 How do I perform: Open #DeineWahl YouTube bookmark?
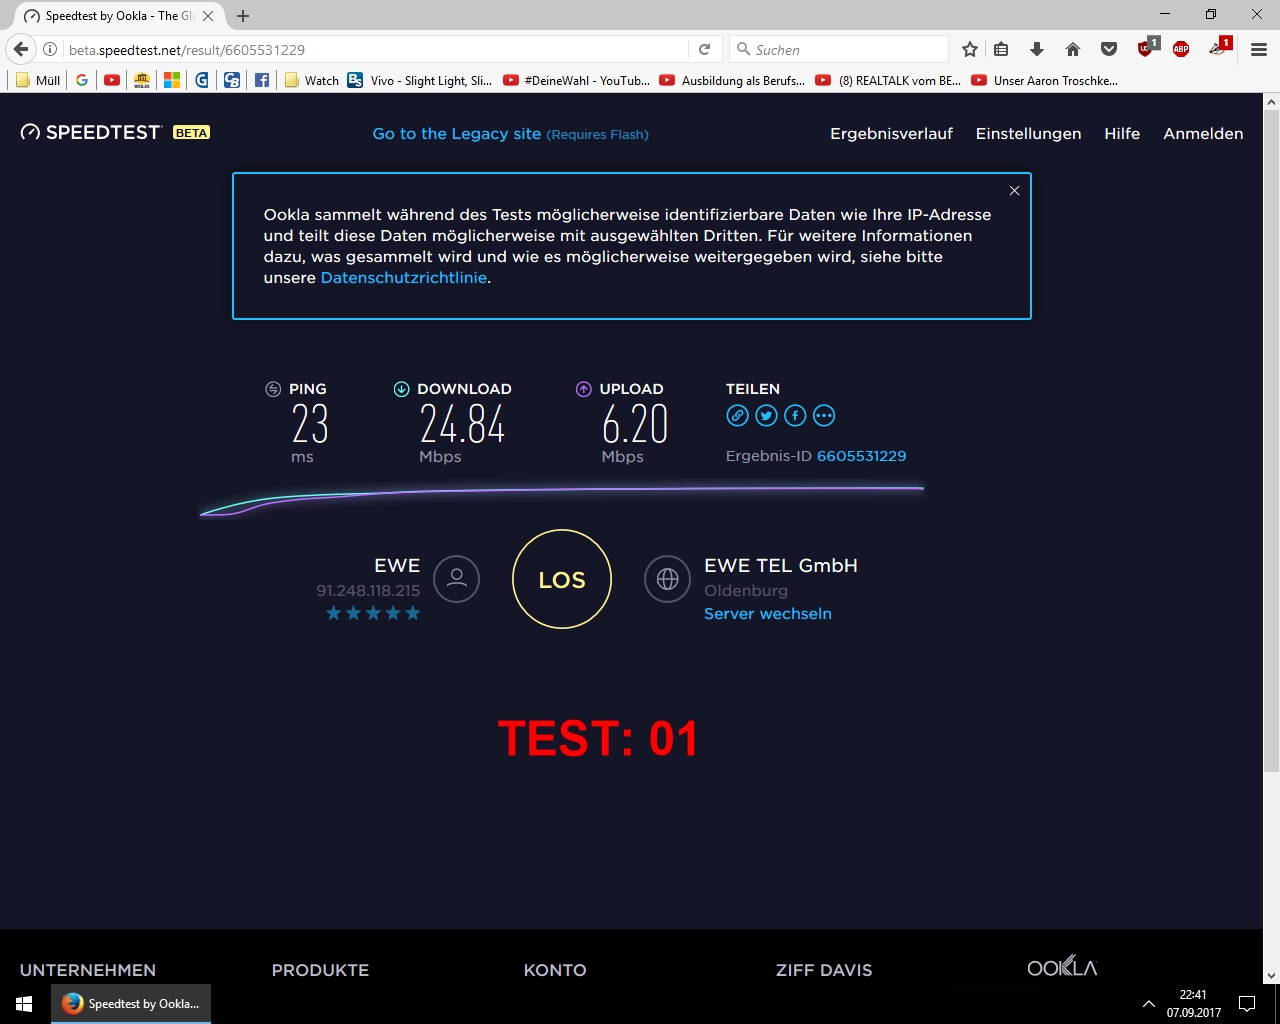[x=576, y=80]
